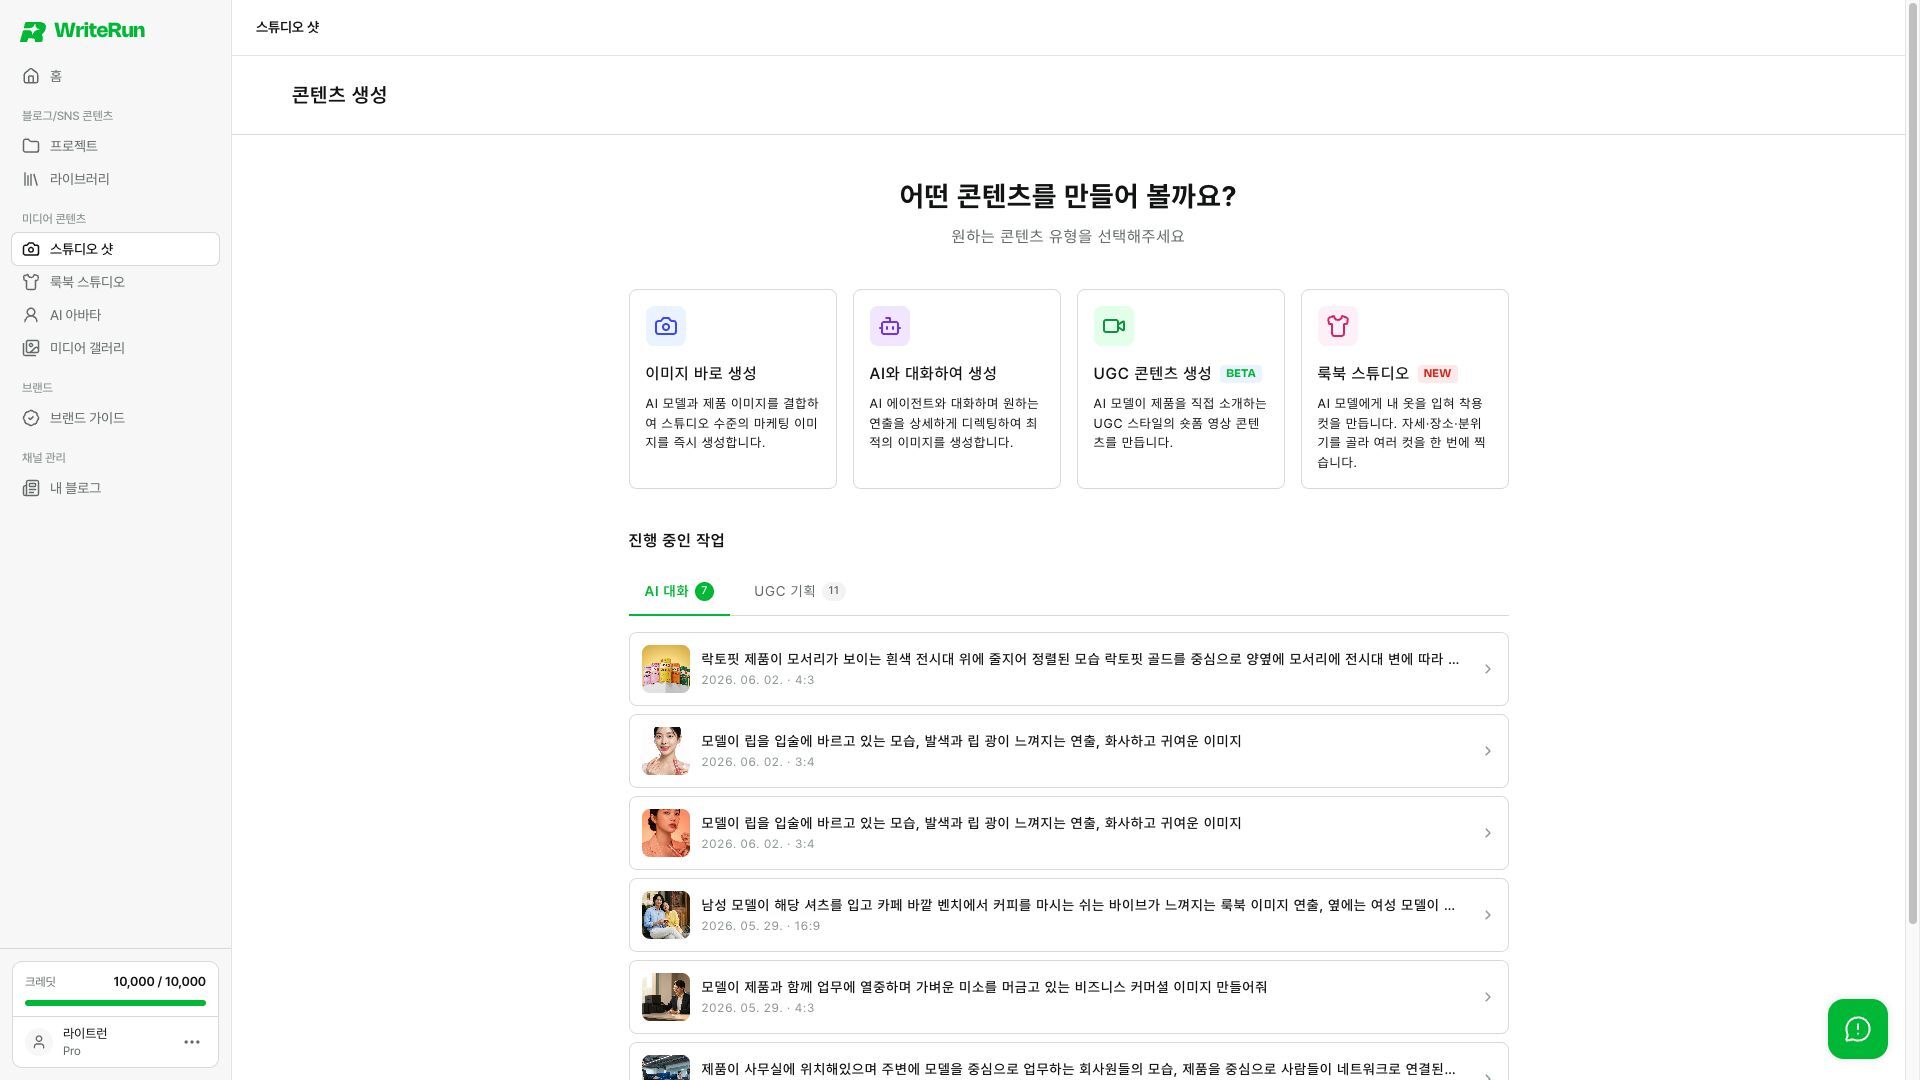Click the page vertical scrollbar

pos(1912,464)
